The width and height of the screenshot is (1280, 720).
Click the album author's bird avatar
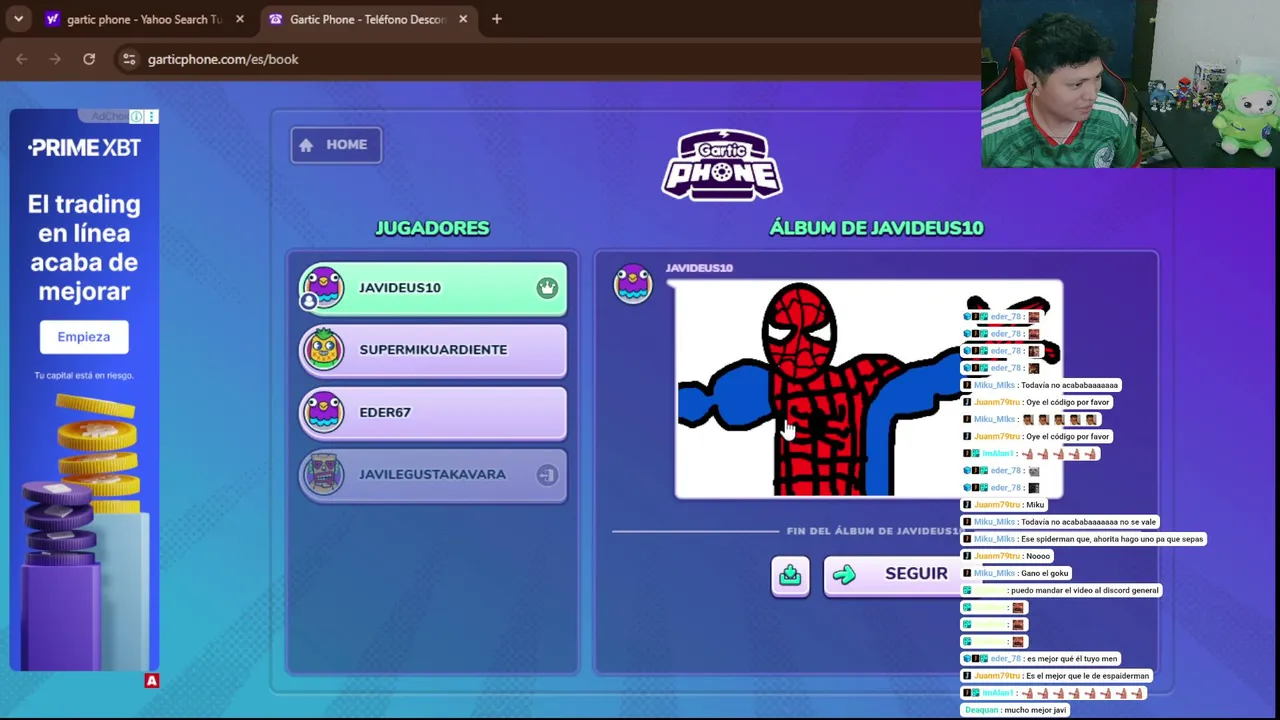pyautogui.click(x=633, y=284)
